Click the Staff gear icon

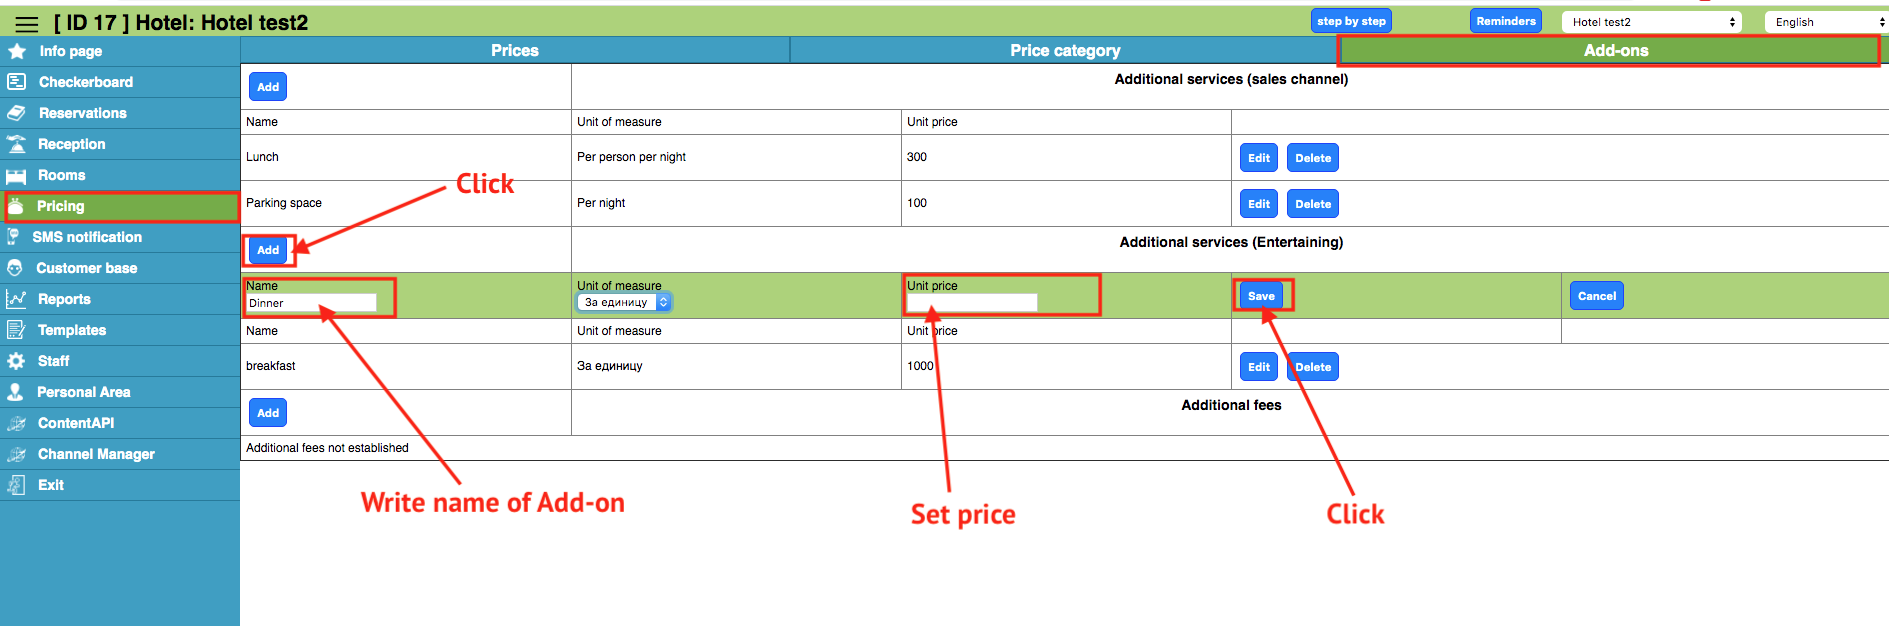pos(16,361)
